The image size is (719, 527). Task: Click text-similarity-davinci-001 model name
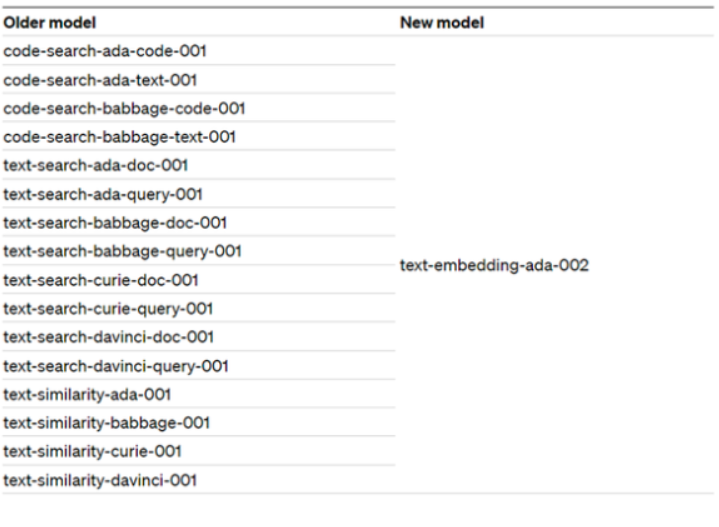click(100, 480)
